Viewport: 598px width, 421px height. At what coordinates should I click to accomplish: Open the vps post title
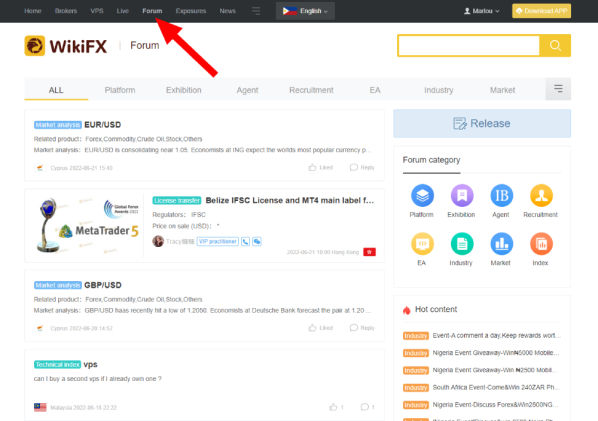point(90,365)
